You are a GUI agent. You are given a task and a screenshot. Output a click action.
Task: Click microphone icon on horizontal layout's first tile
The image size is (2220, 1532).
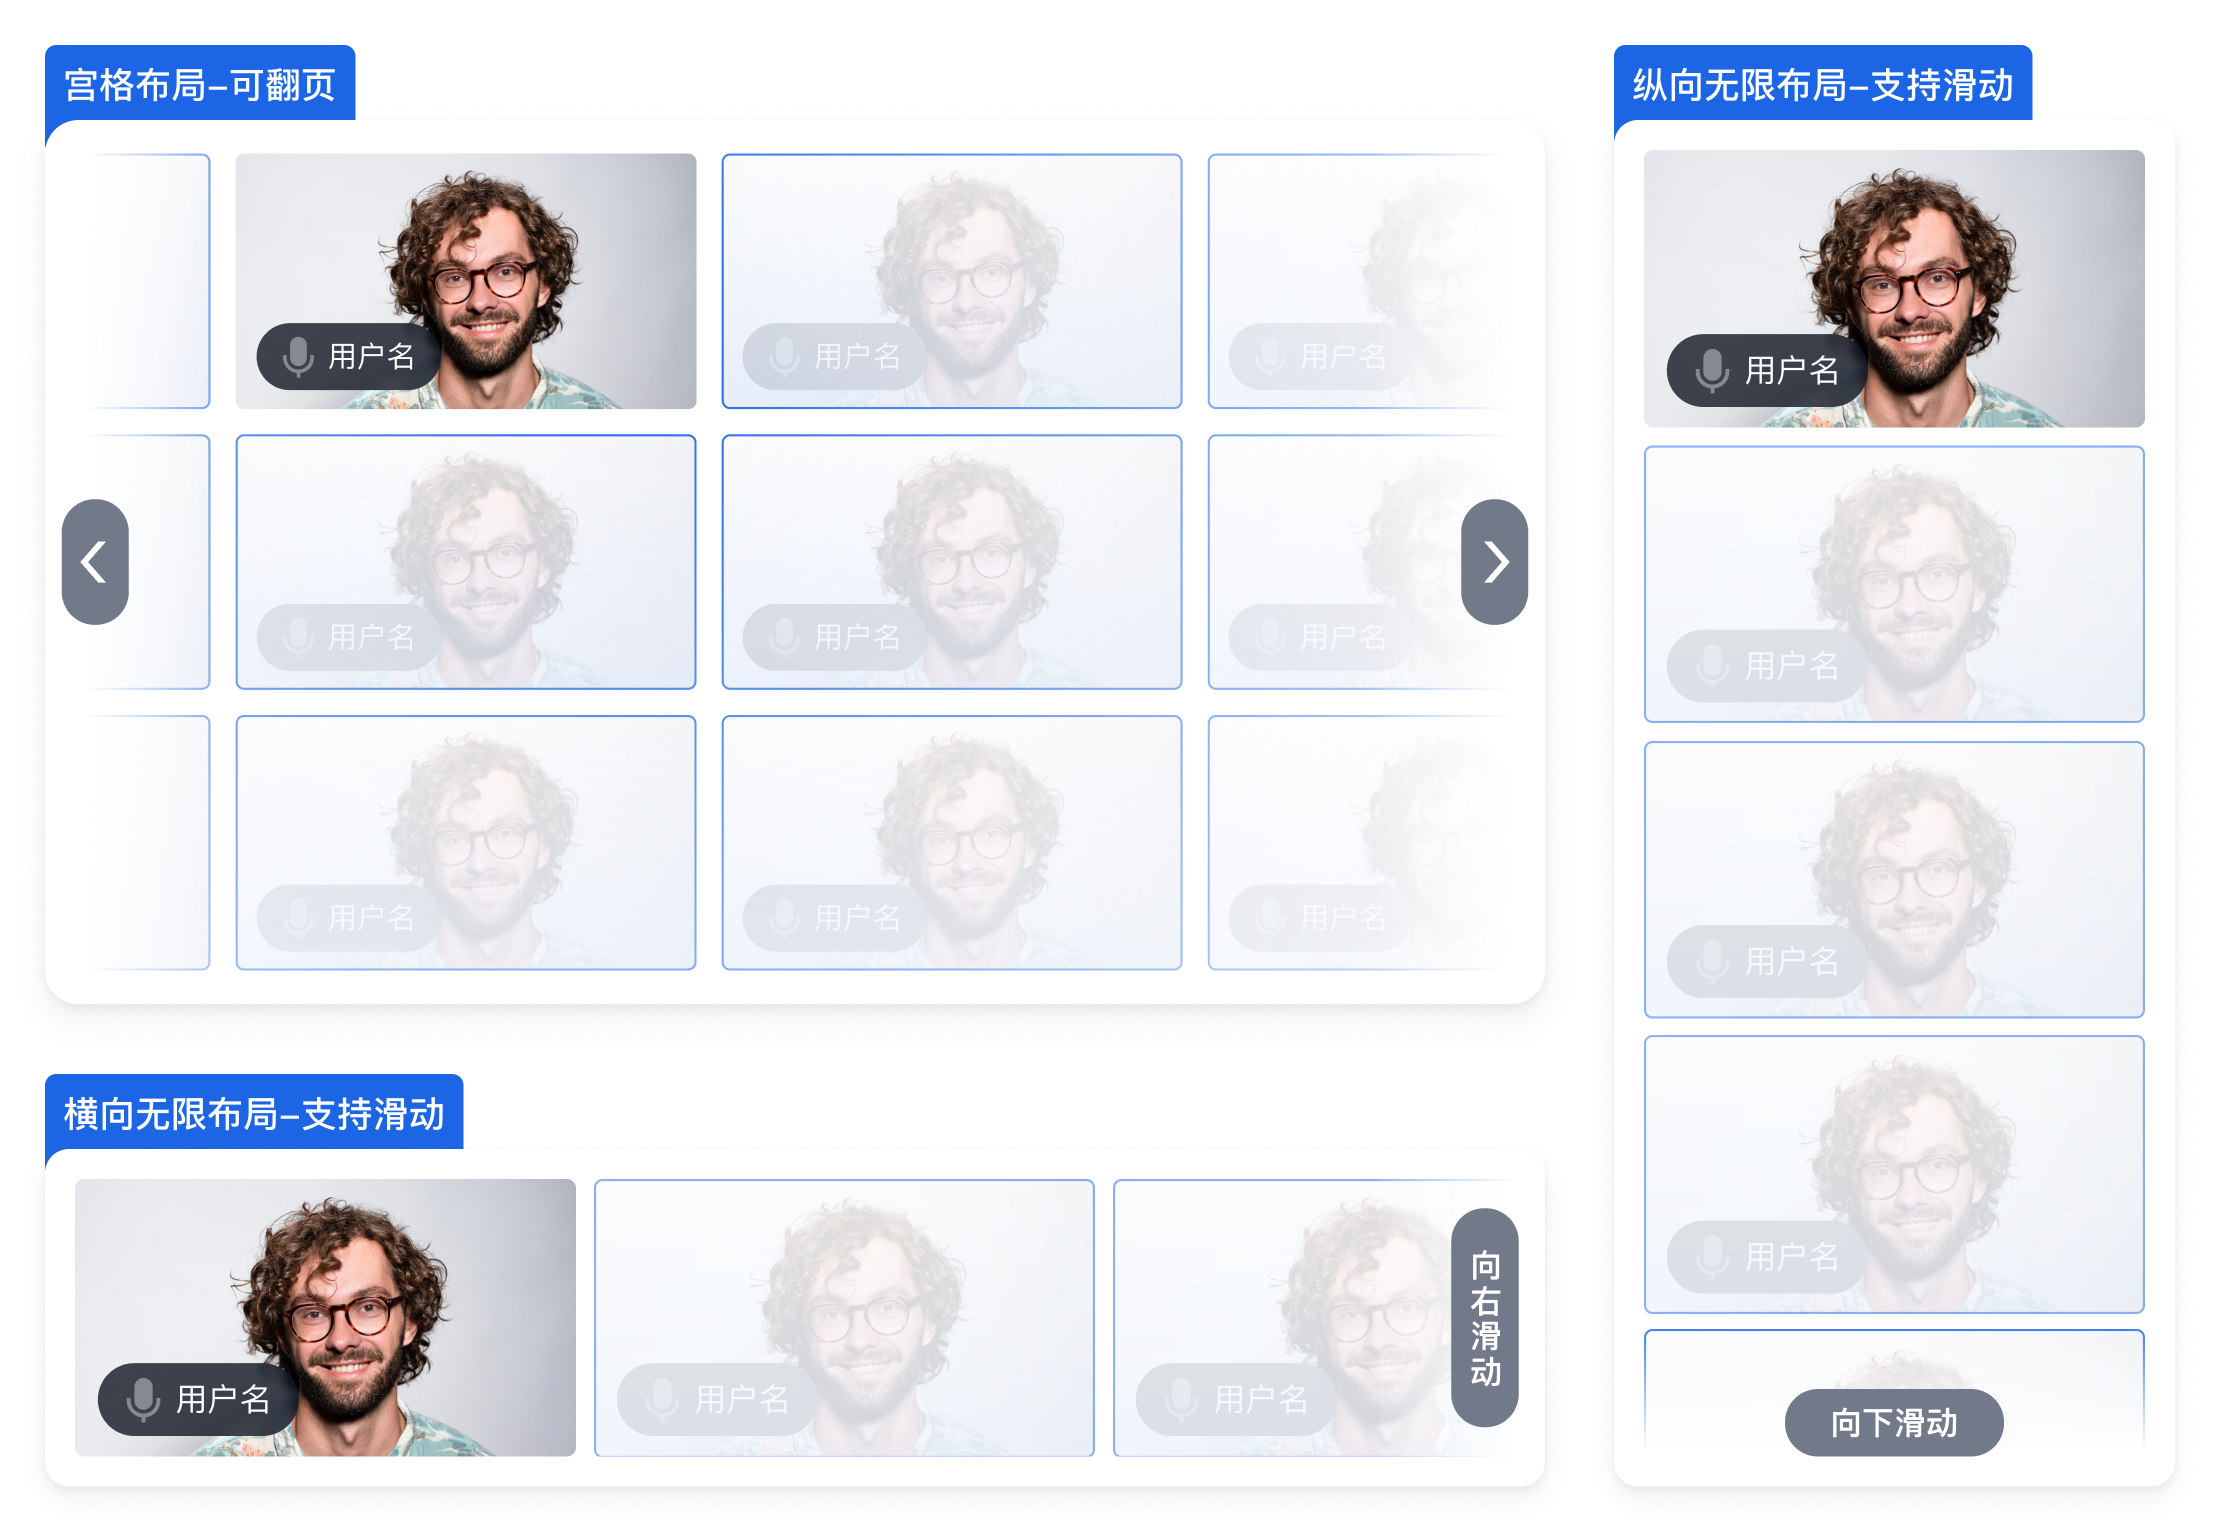tap(143, 1399)
